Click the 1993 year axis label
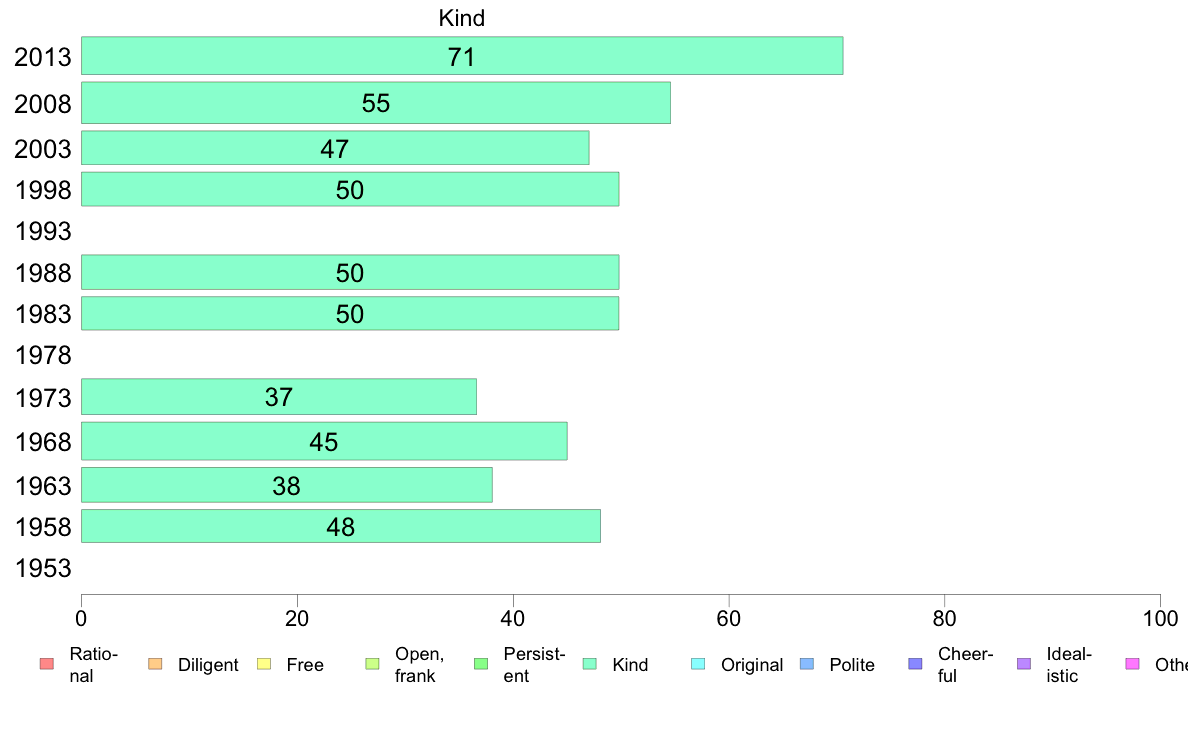 (43, 231)
